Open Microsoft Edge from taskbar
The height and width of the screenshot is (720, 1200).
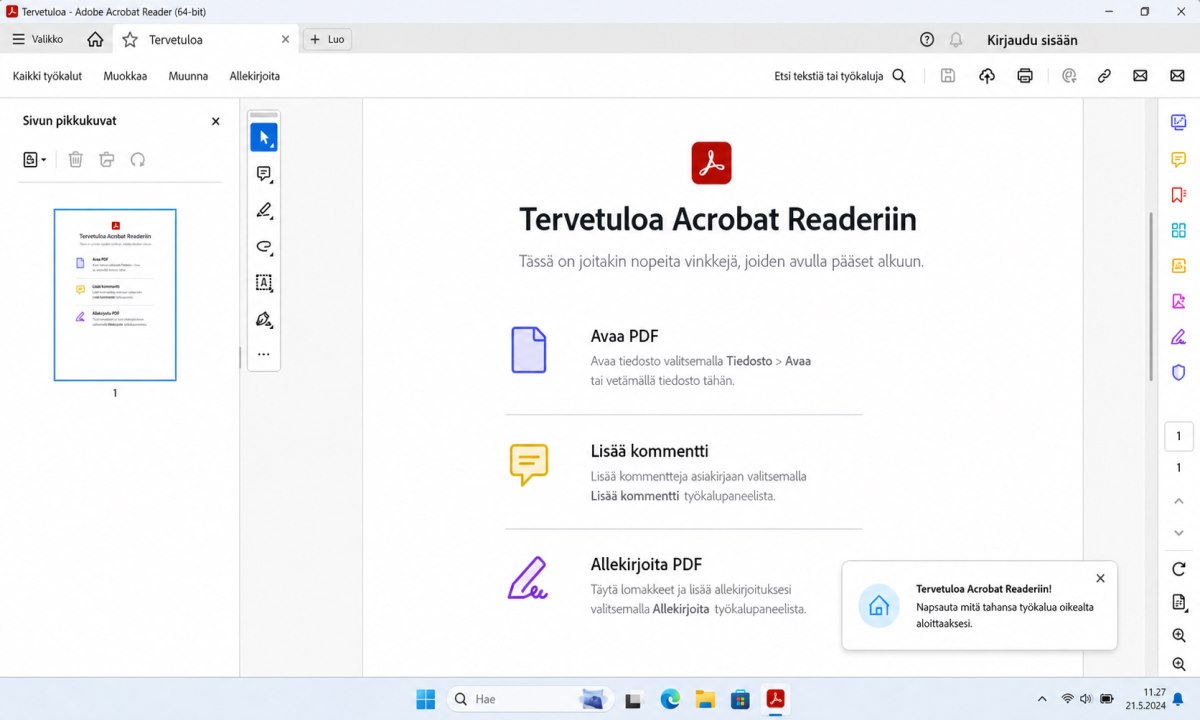click(670, 699)
